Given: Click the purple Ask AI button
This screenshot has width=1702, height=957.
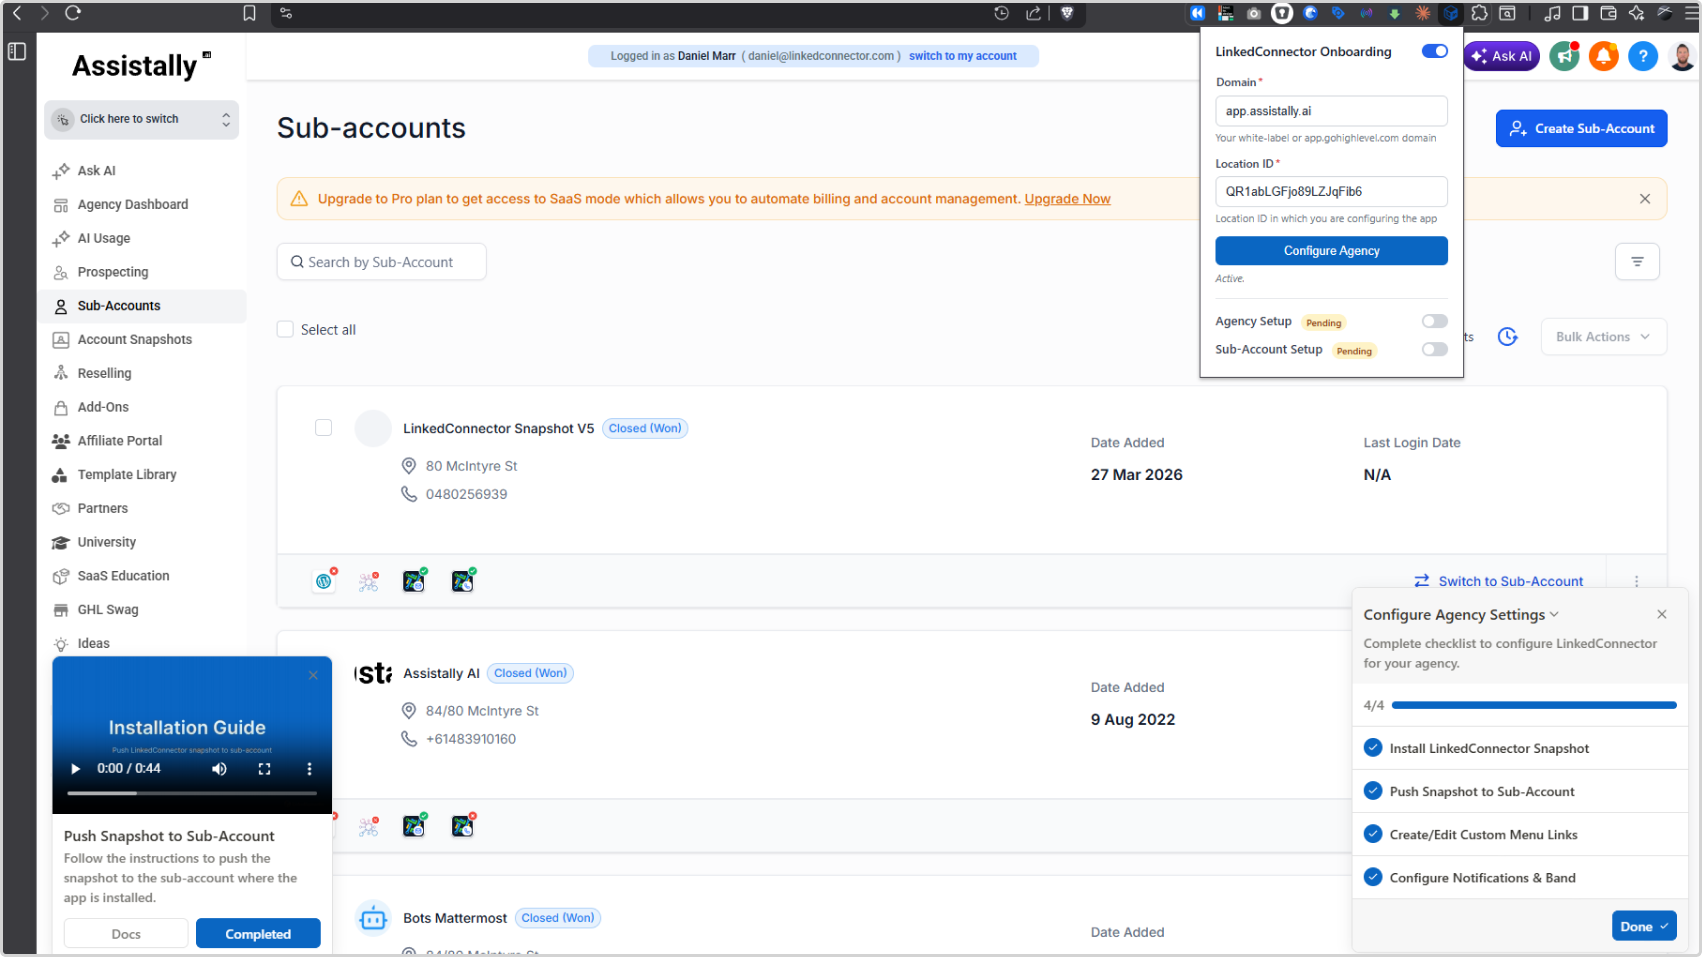Looking at the screenshot, I should (x=1501, y=56).
